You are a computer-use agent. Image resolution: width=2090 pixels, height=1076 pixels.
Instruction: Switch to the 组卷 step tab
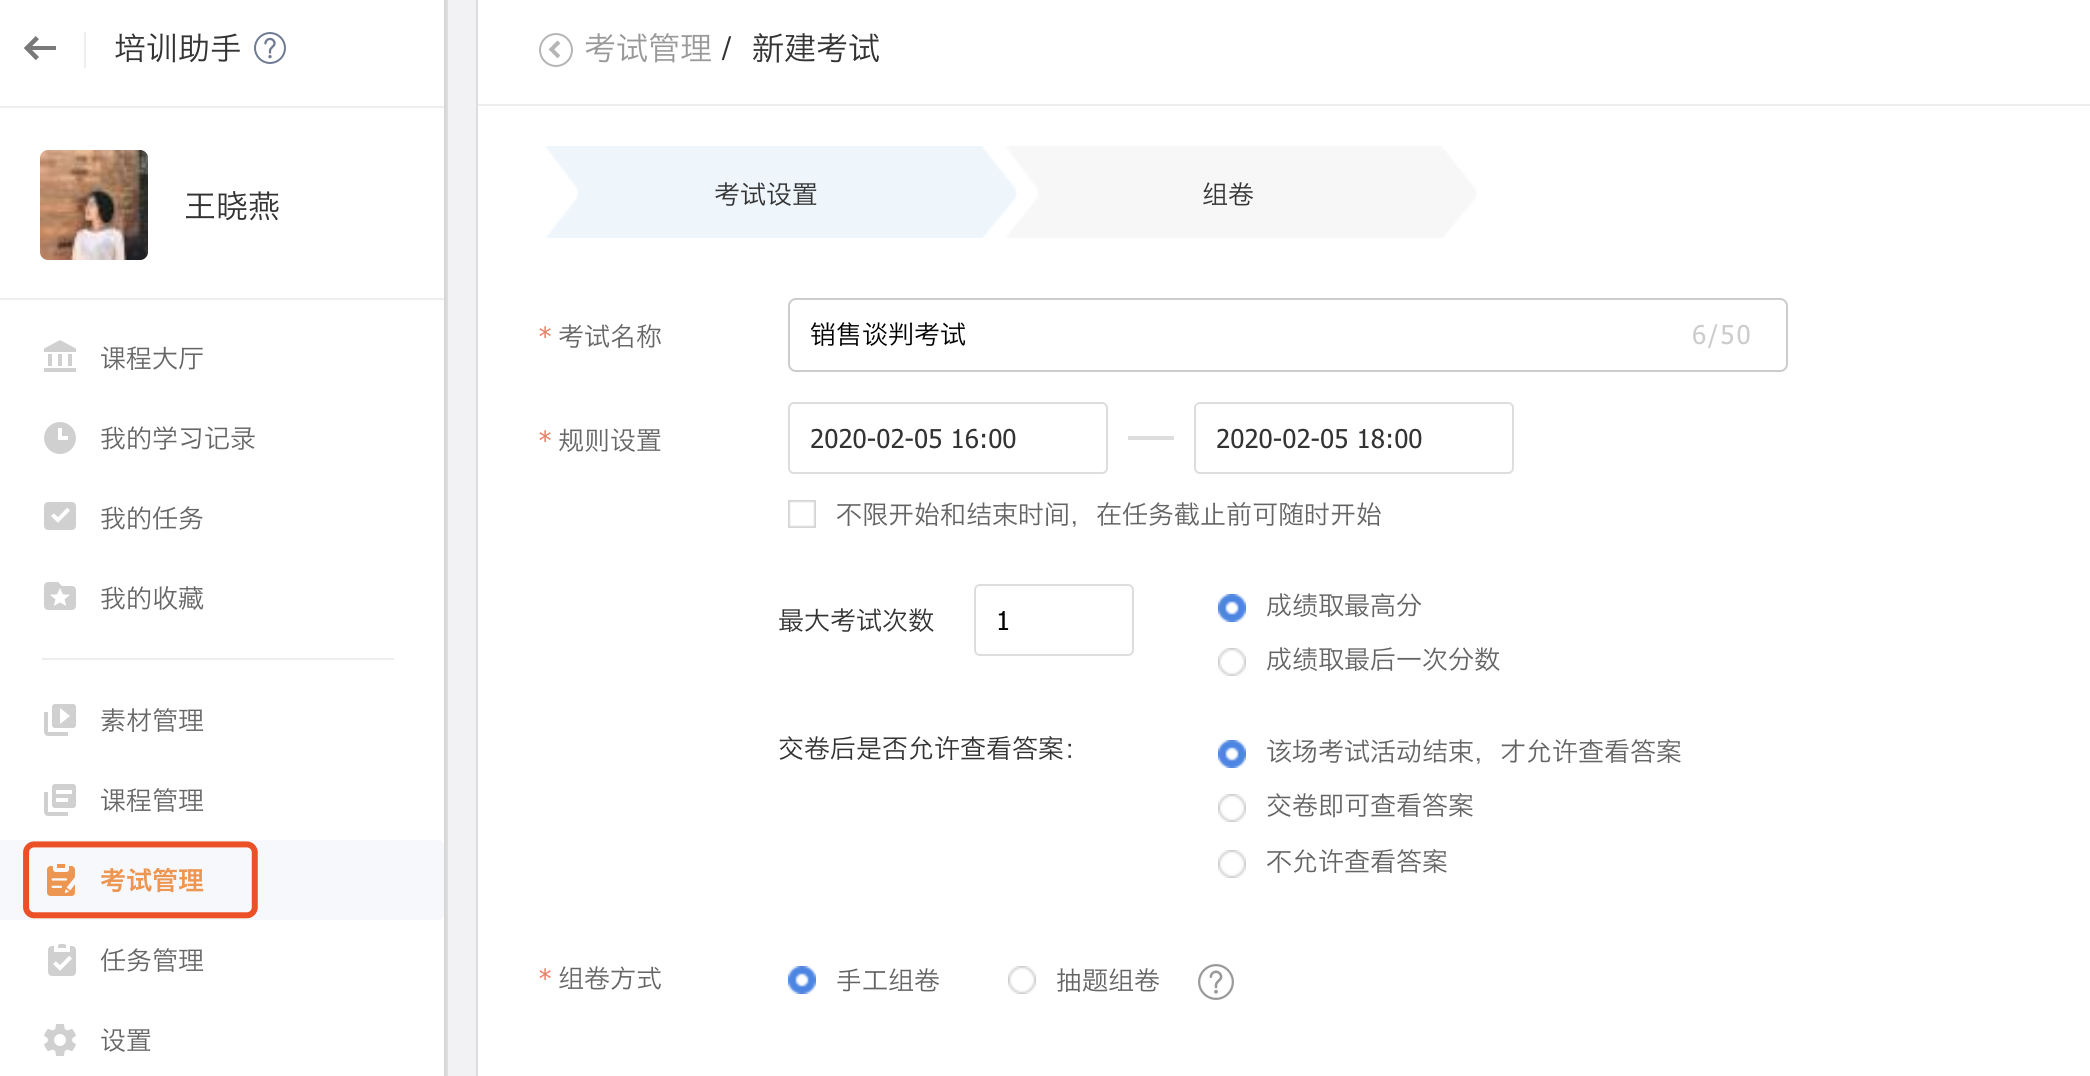[x=1228, y=193]
